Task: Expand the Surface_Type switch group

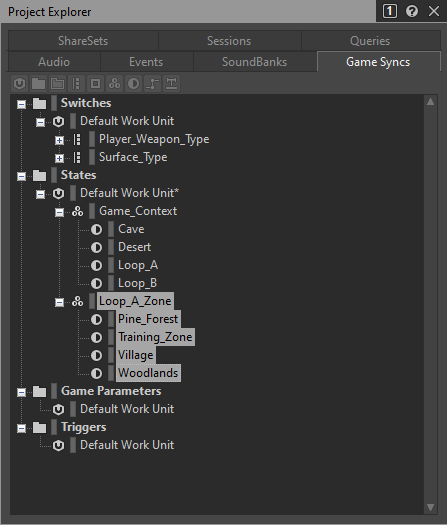Action: click(59, 158)
